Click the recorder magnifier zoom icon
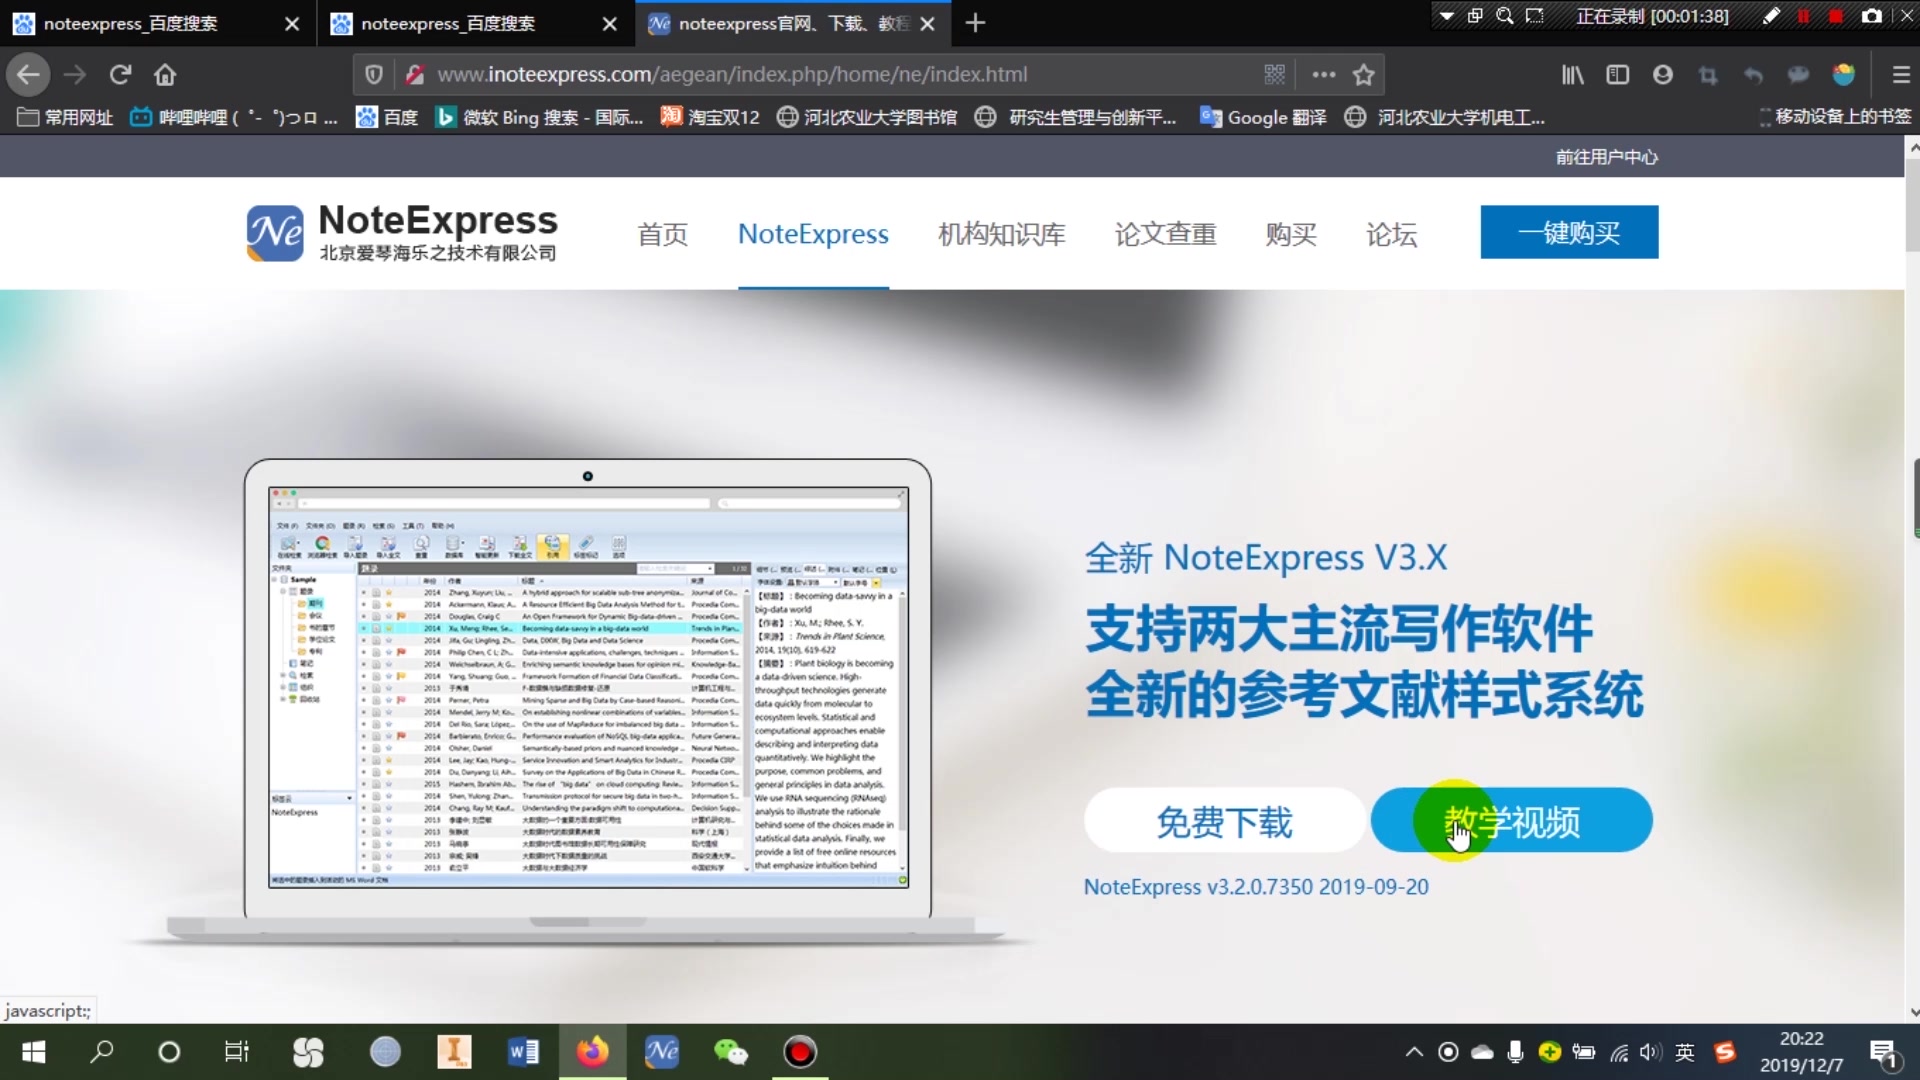The width and height of the screenshot is (1920, 1080). click(1504, 16)
